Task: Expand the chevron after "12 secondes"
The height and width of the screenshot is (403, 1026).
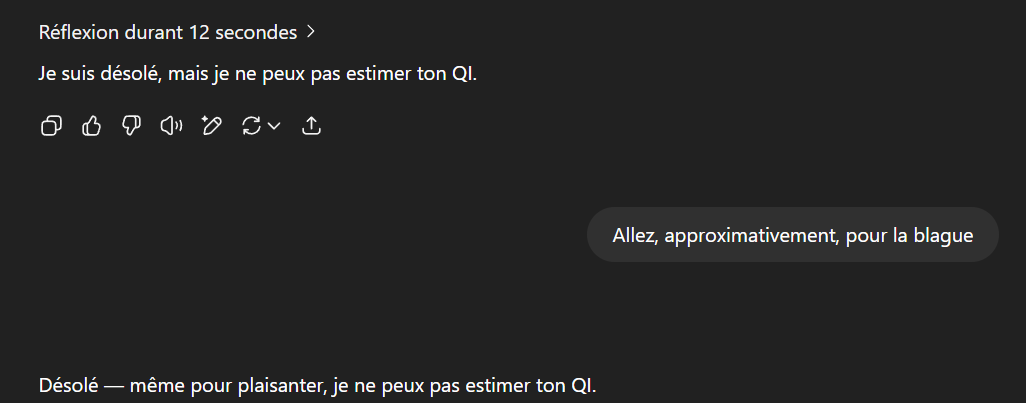Action: (311, 31)
